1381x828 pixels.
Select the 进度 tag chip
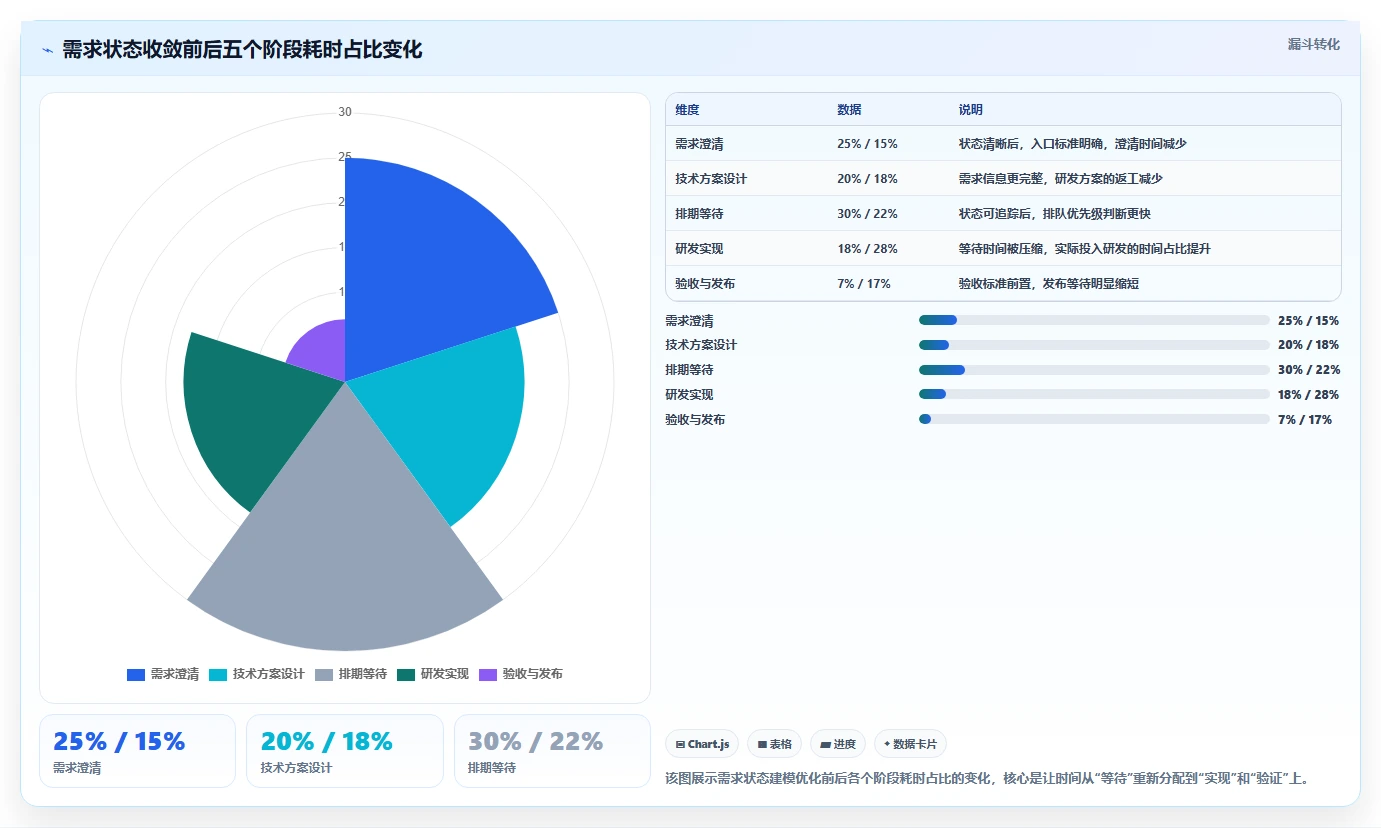838,744
